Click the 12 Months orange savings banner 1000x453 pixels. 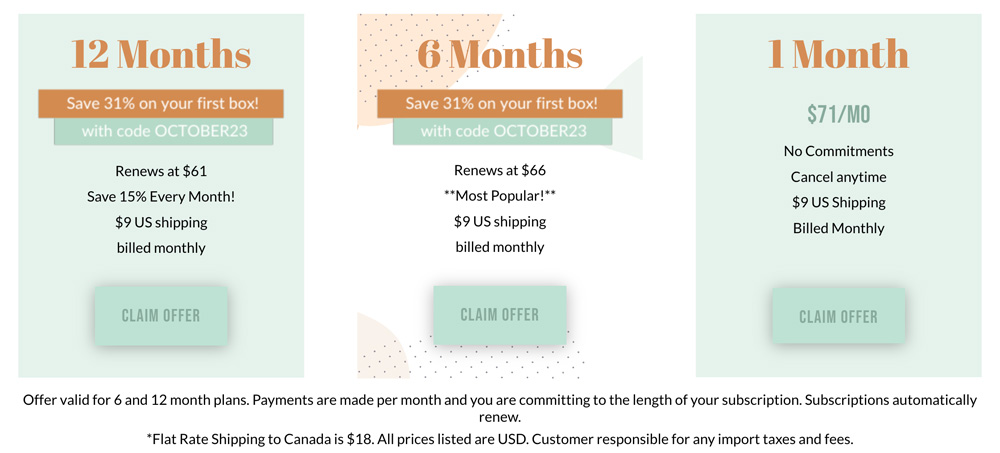click(x=161, y=103)
